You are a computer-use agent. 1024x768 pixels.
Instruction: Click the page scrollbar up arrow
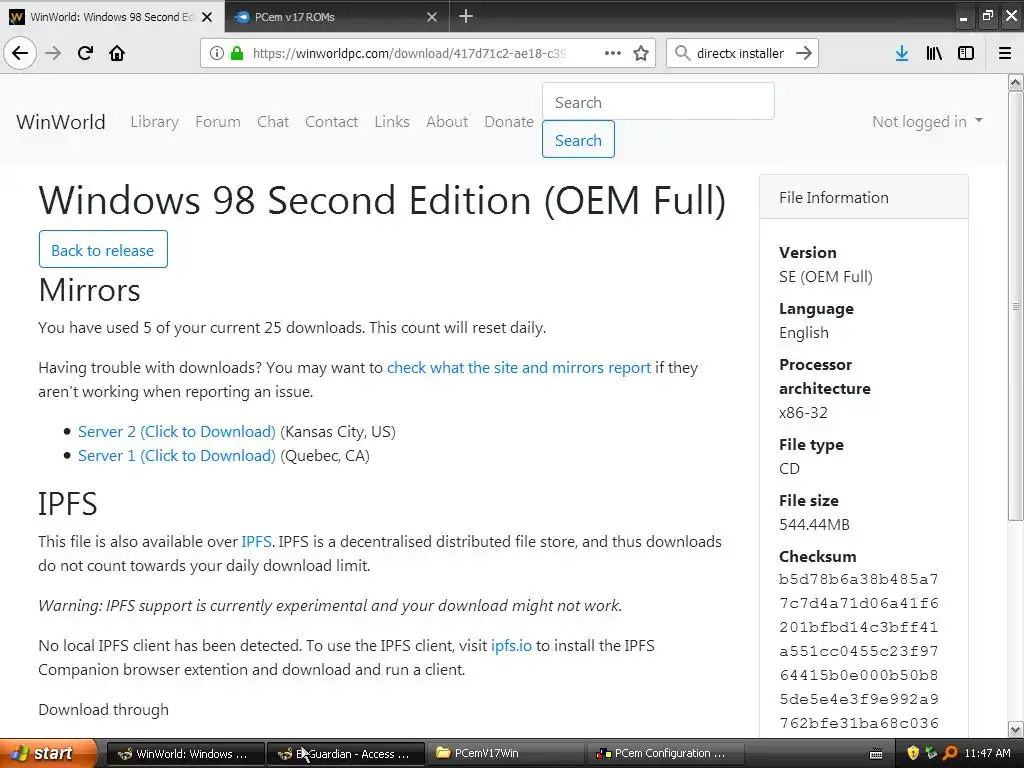click(x=1015, y=82)
